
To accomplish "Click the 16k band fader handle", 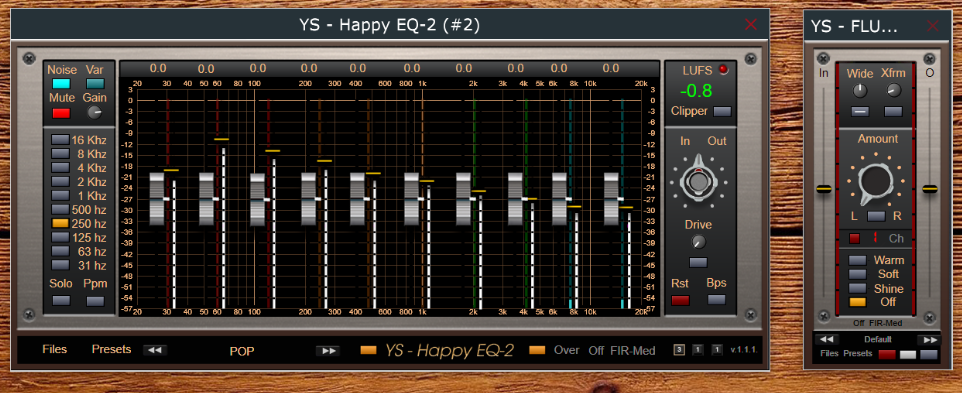I will (612, 199).
